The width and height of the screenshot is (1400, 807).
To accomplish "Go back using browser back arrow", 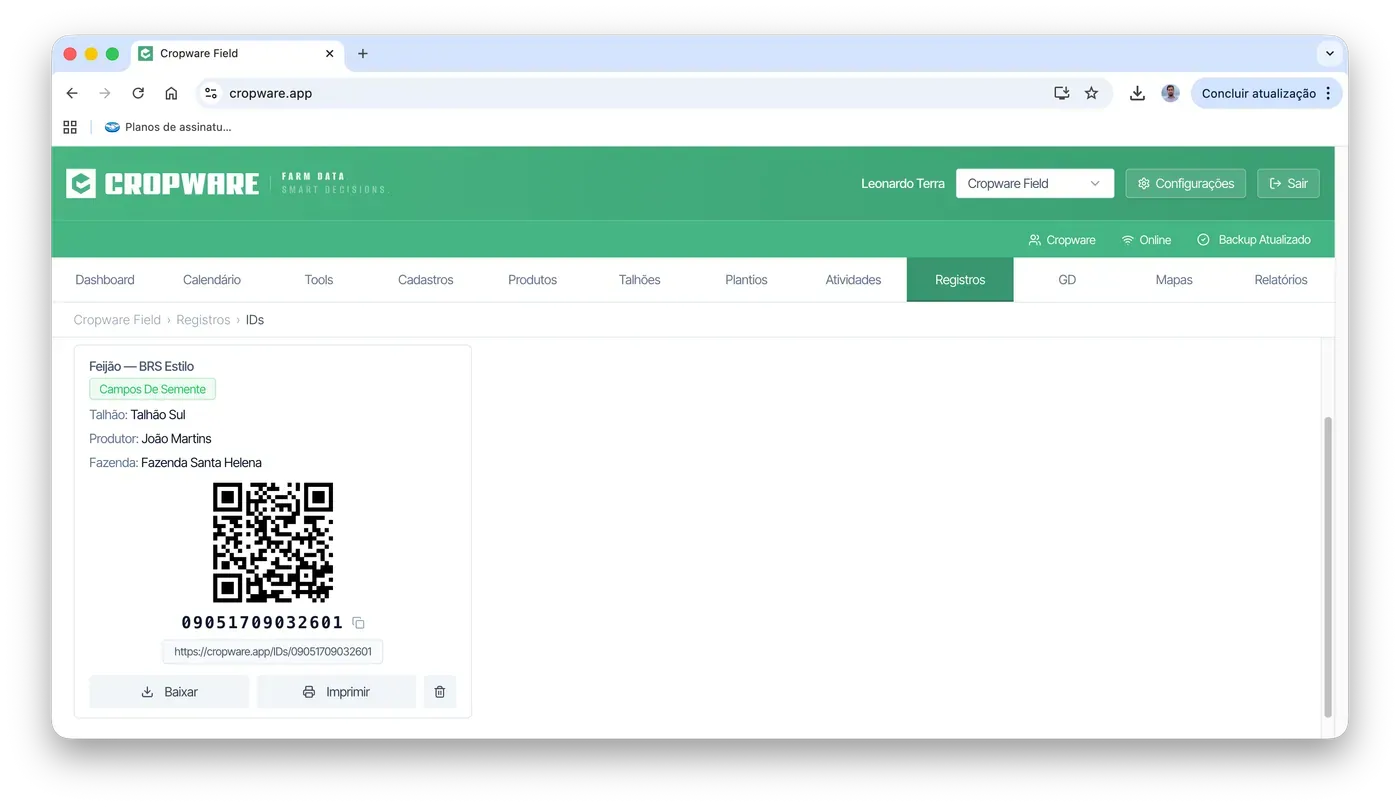I will [x=72, y=93].
